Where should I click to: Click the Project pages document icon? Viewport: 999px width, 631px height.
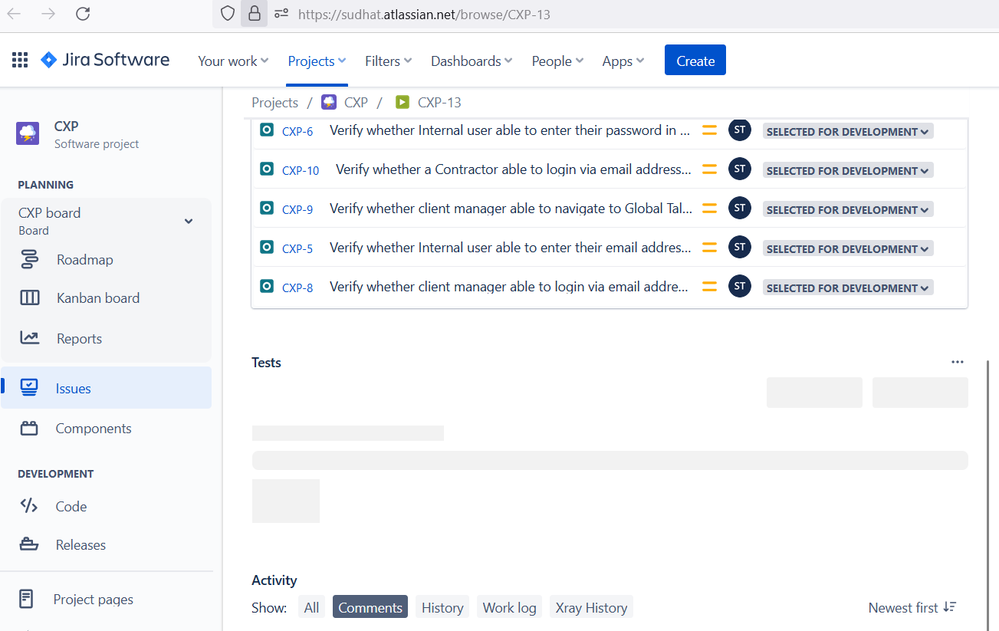point(26,599)
